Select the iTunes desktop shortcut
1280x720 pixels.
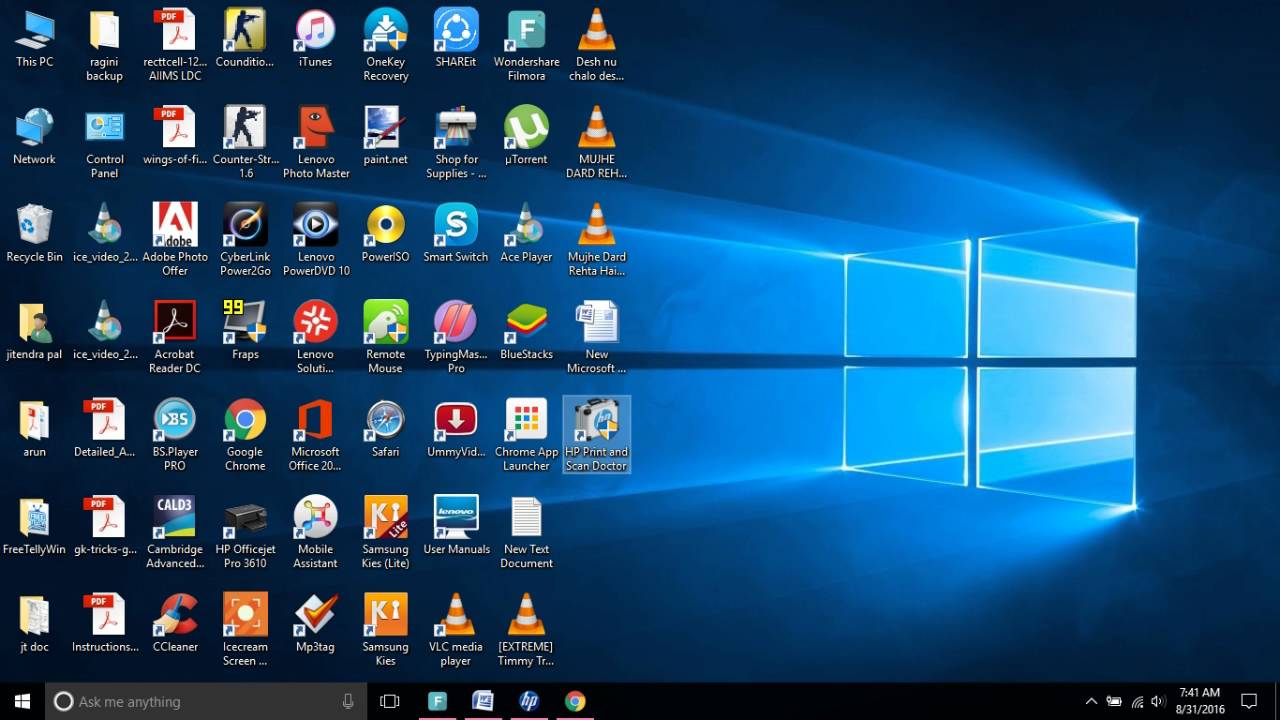[x=315, y=40]
